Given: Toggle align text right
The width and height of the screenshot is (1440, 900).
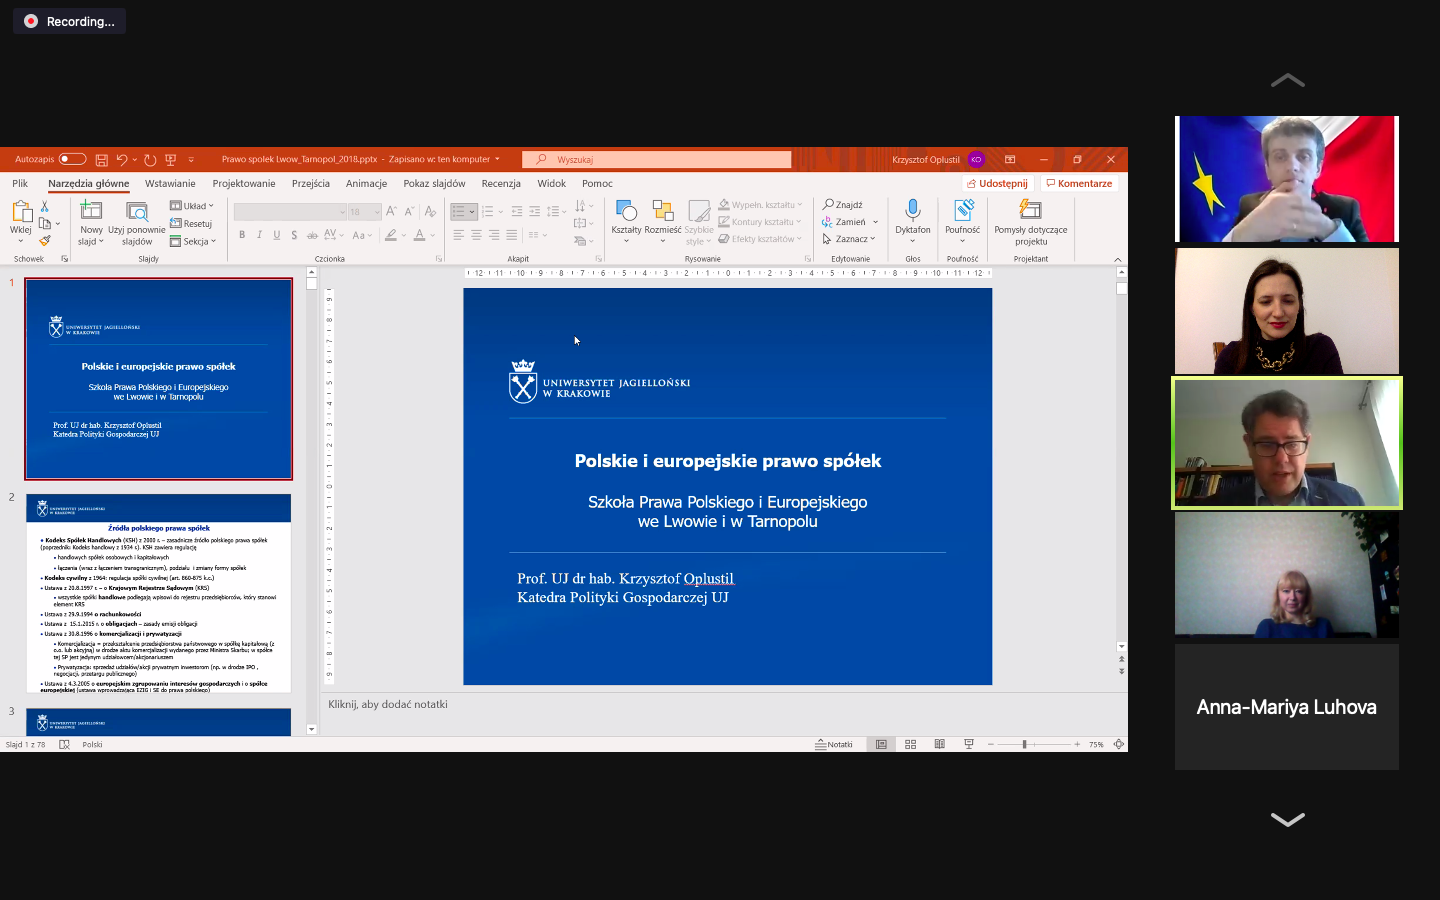Looking at the screenshot, I should (494, 235).
